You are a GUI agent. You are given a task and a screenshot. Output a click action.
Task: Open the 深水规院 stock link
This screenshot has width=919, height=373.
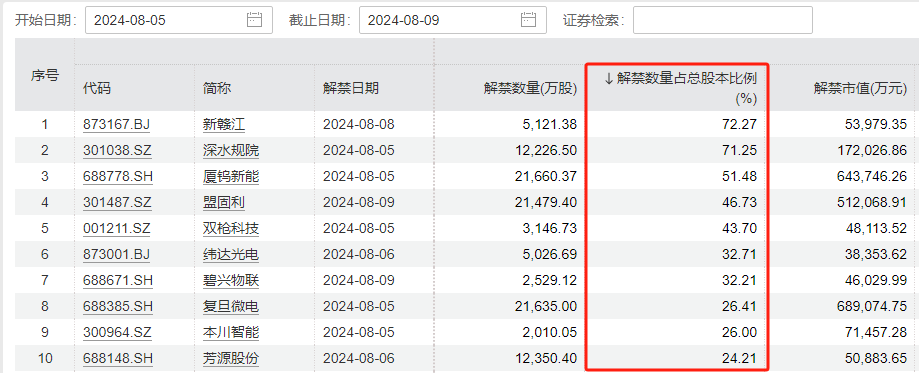coord(230,150)
